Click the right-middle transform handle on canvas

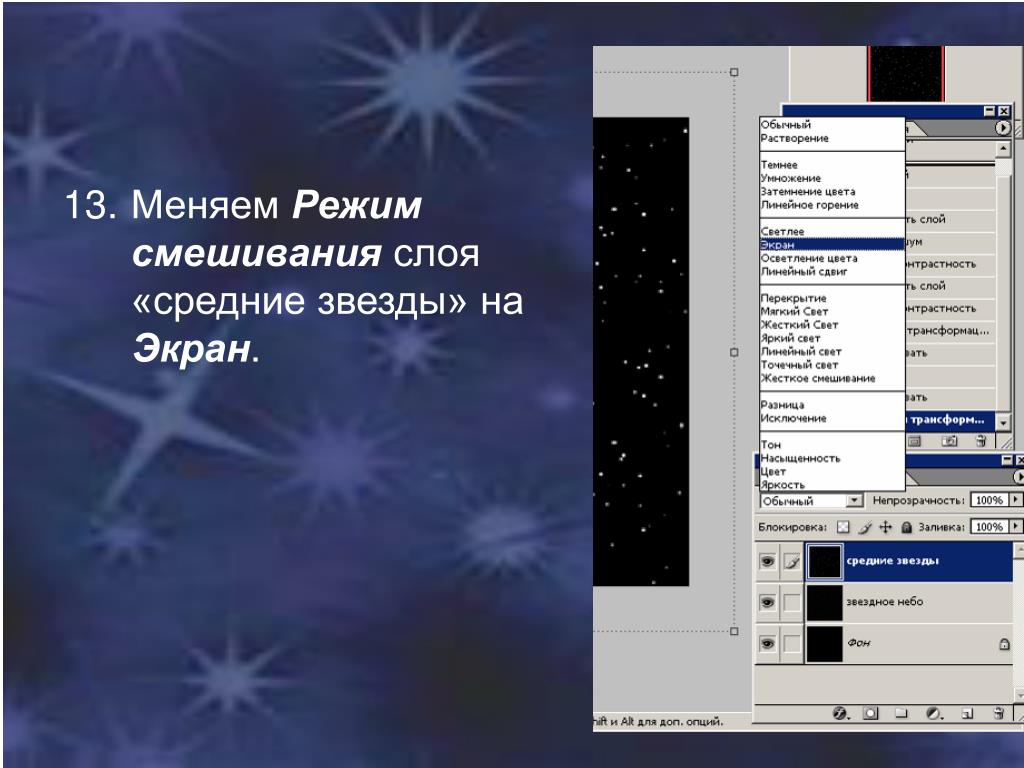(734, 352)
